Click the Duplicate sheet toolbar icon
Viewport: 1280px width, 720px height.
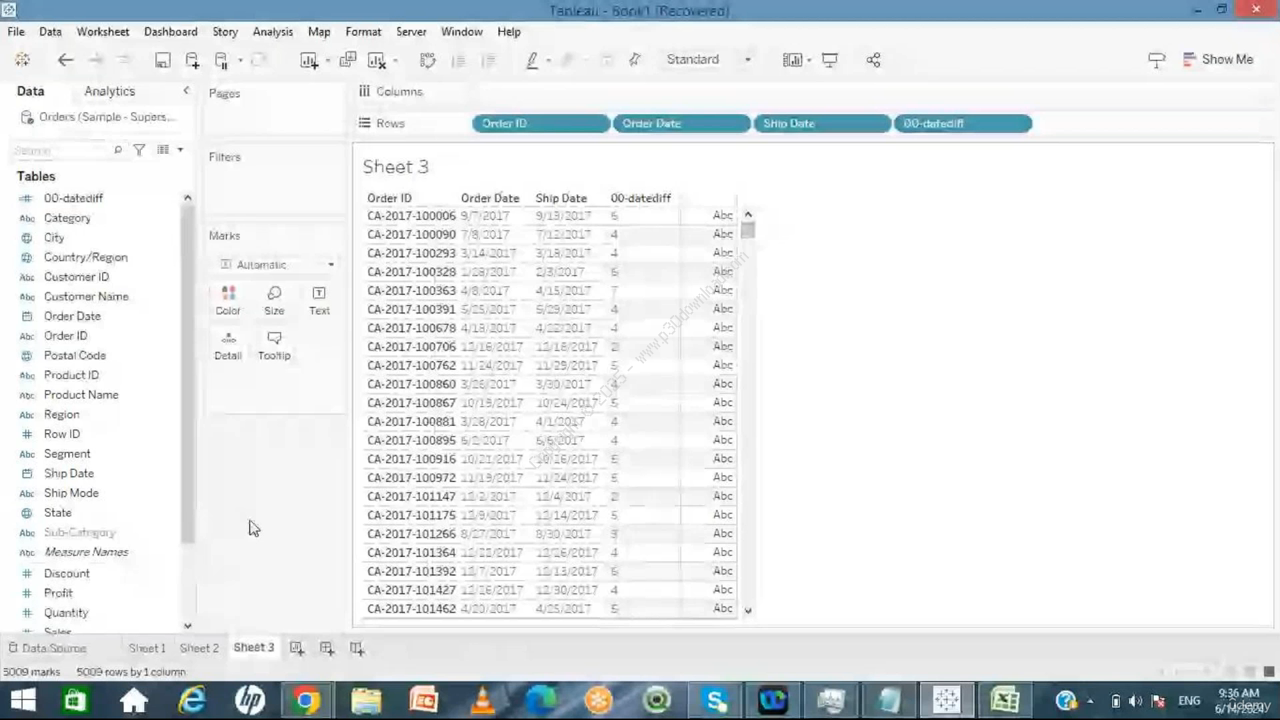click(x=347, y=60)
